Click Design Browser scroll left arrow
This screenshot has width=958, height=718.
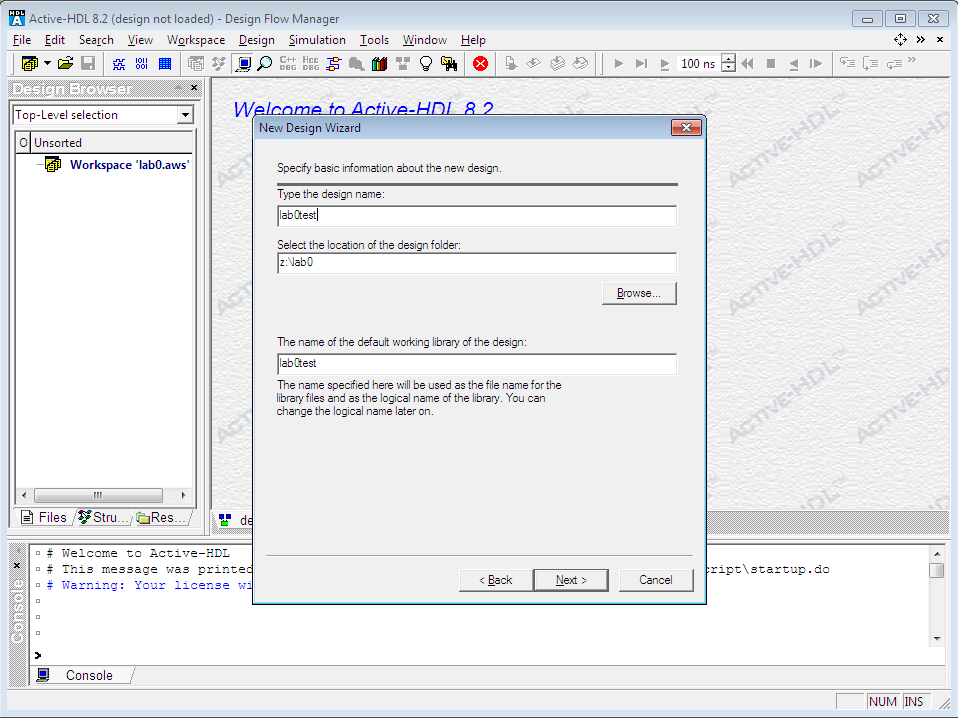pos(24,495)
